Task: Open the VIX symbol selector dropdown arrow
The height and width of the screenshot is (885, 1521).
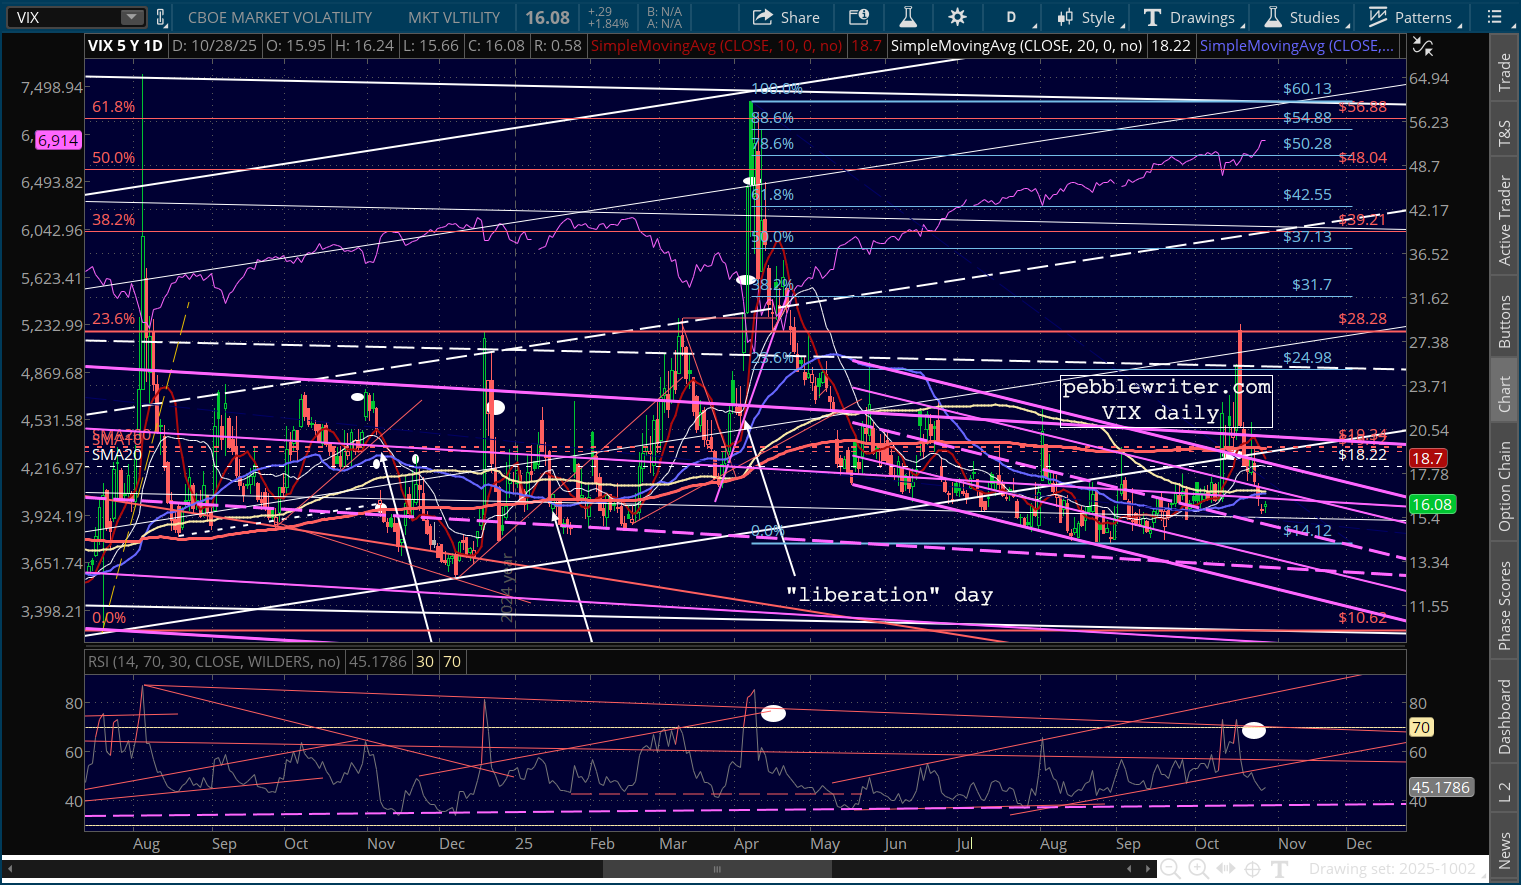Action: click(x=132, y=17)
